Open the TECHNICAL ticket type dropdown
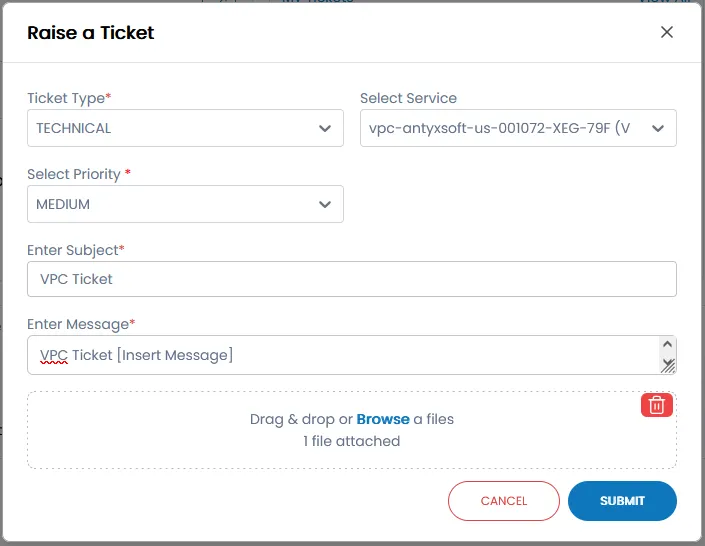This screenshot has width=705, height=546. 170,128
